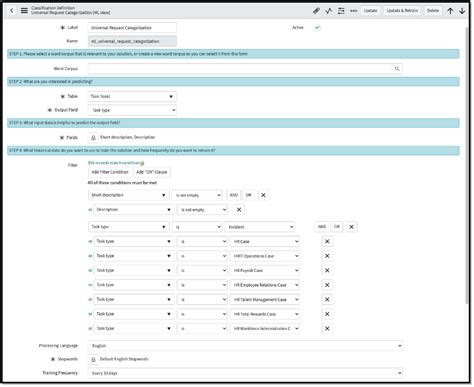Click AND button on Incident row
This screenshot has width=474, height=387.
[322, 227]
